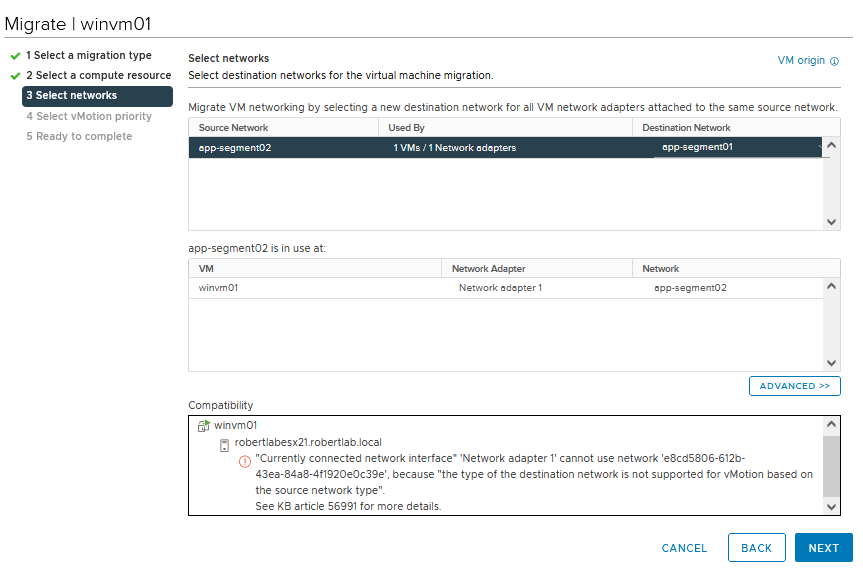Screen dimensions: 863x572
Task: Click the Network Adapter column header
Action: (537, 269)
